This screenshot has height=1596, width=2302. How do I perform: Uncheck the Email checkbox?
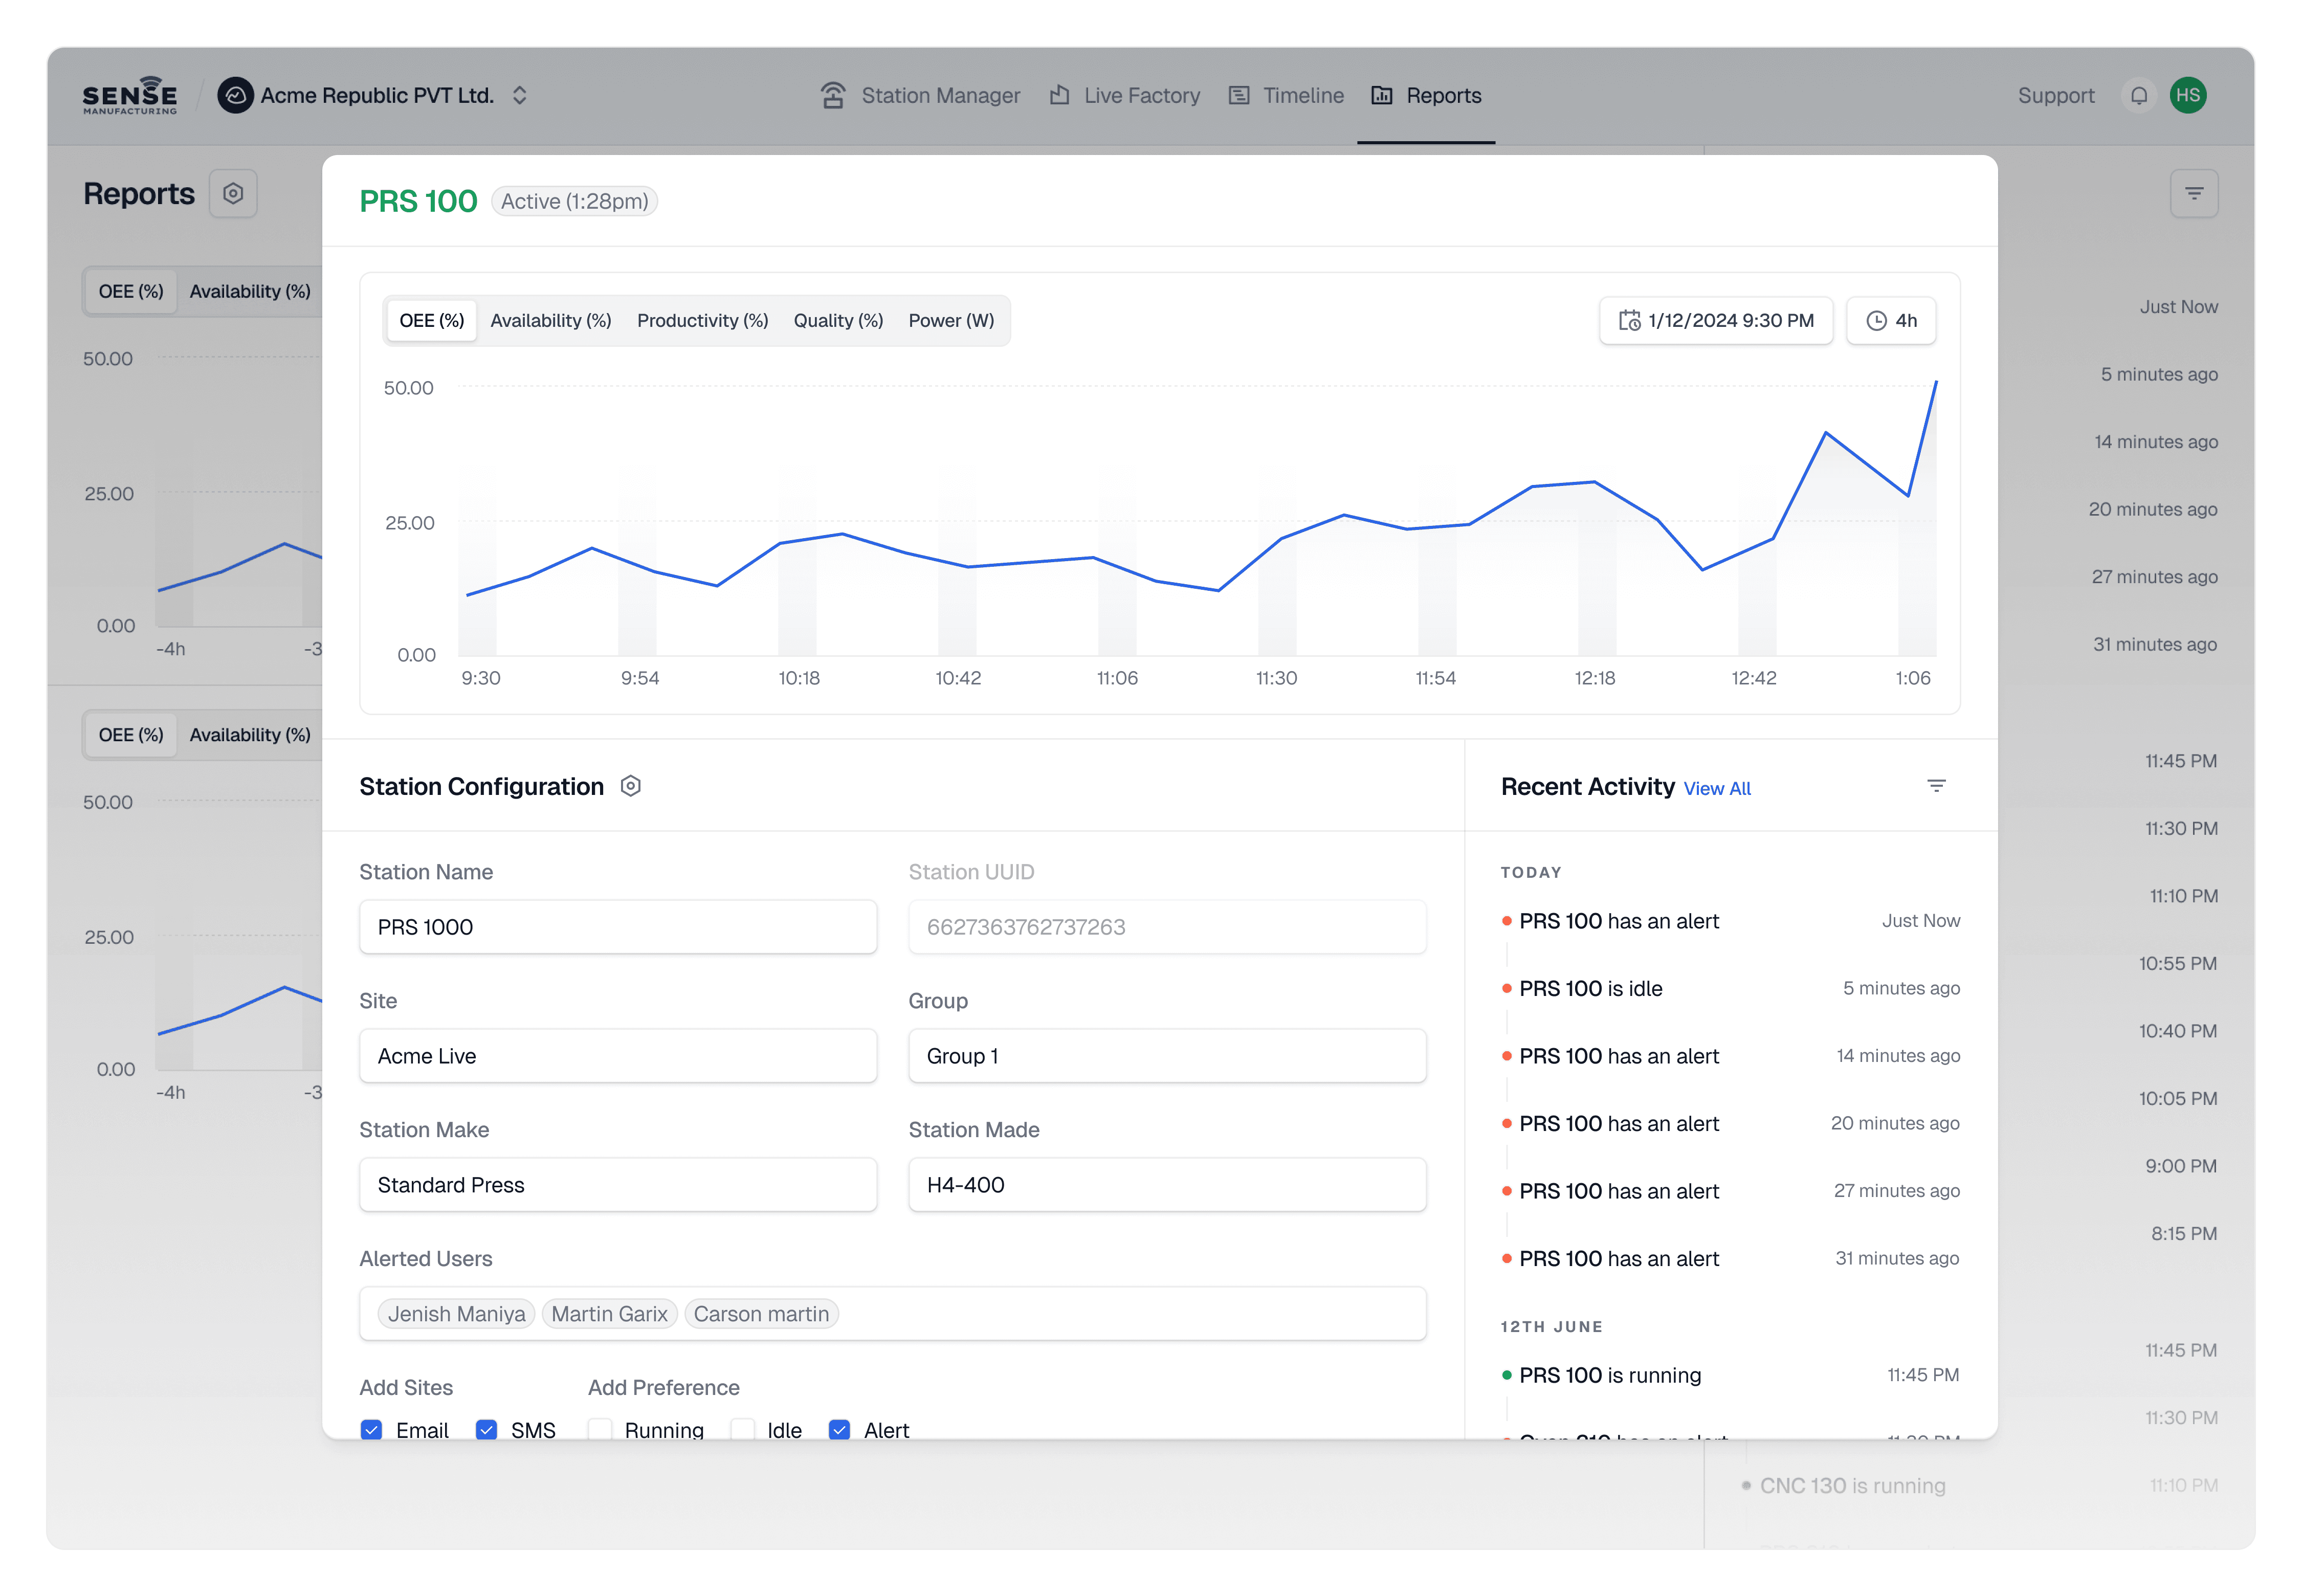click(x=372, y=1429)
